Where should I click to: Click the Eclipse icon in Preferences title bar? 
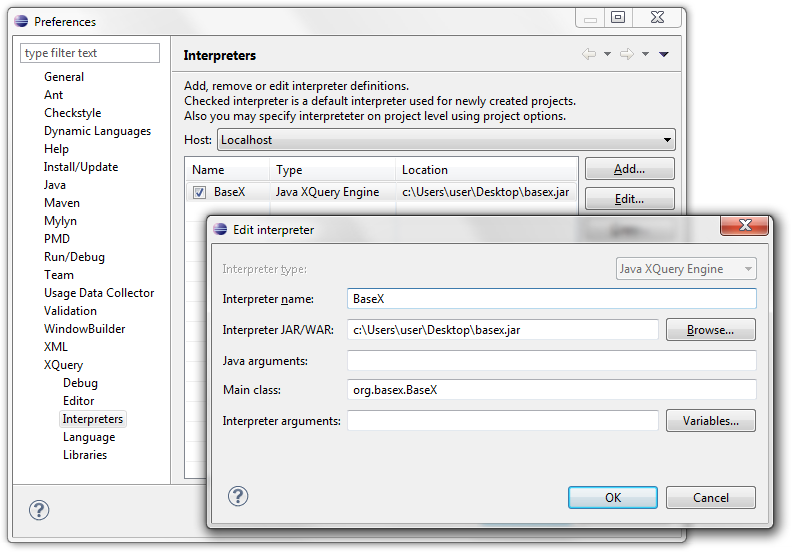tap(21, 21)
